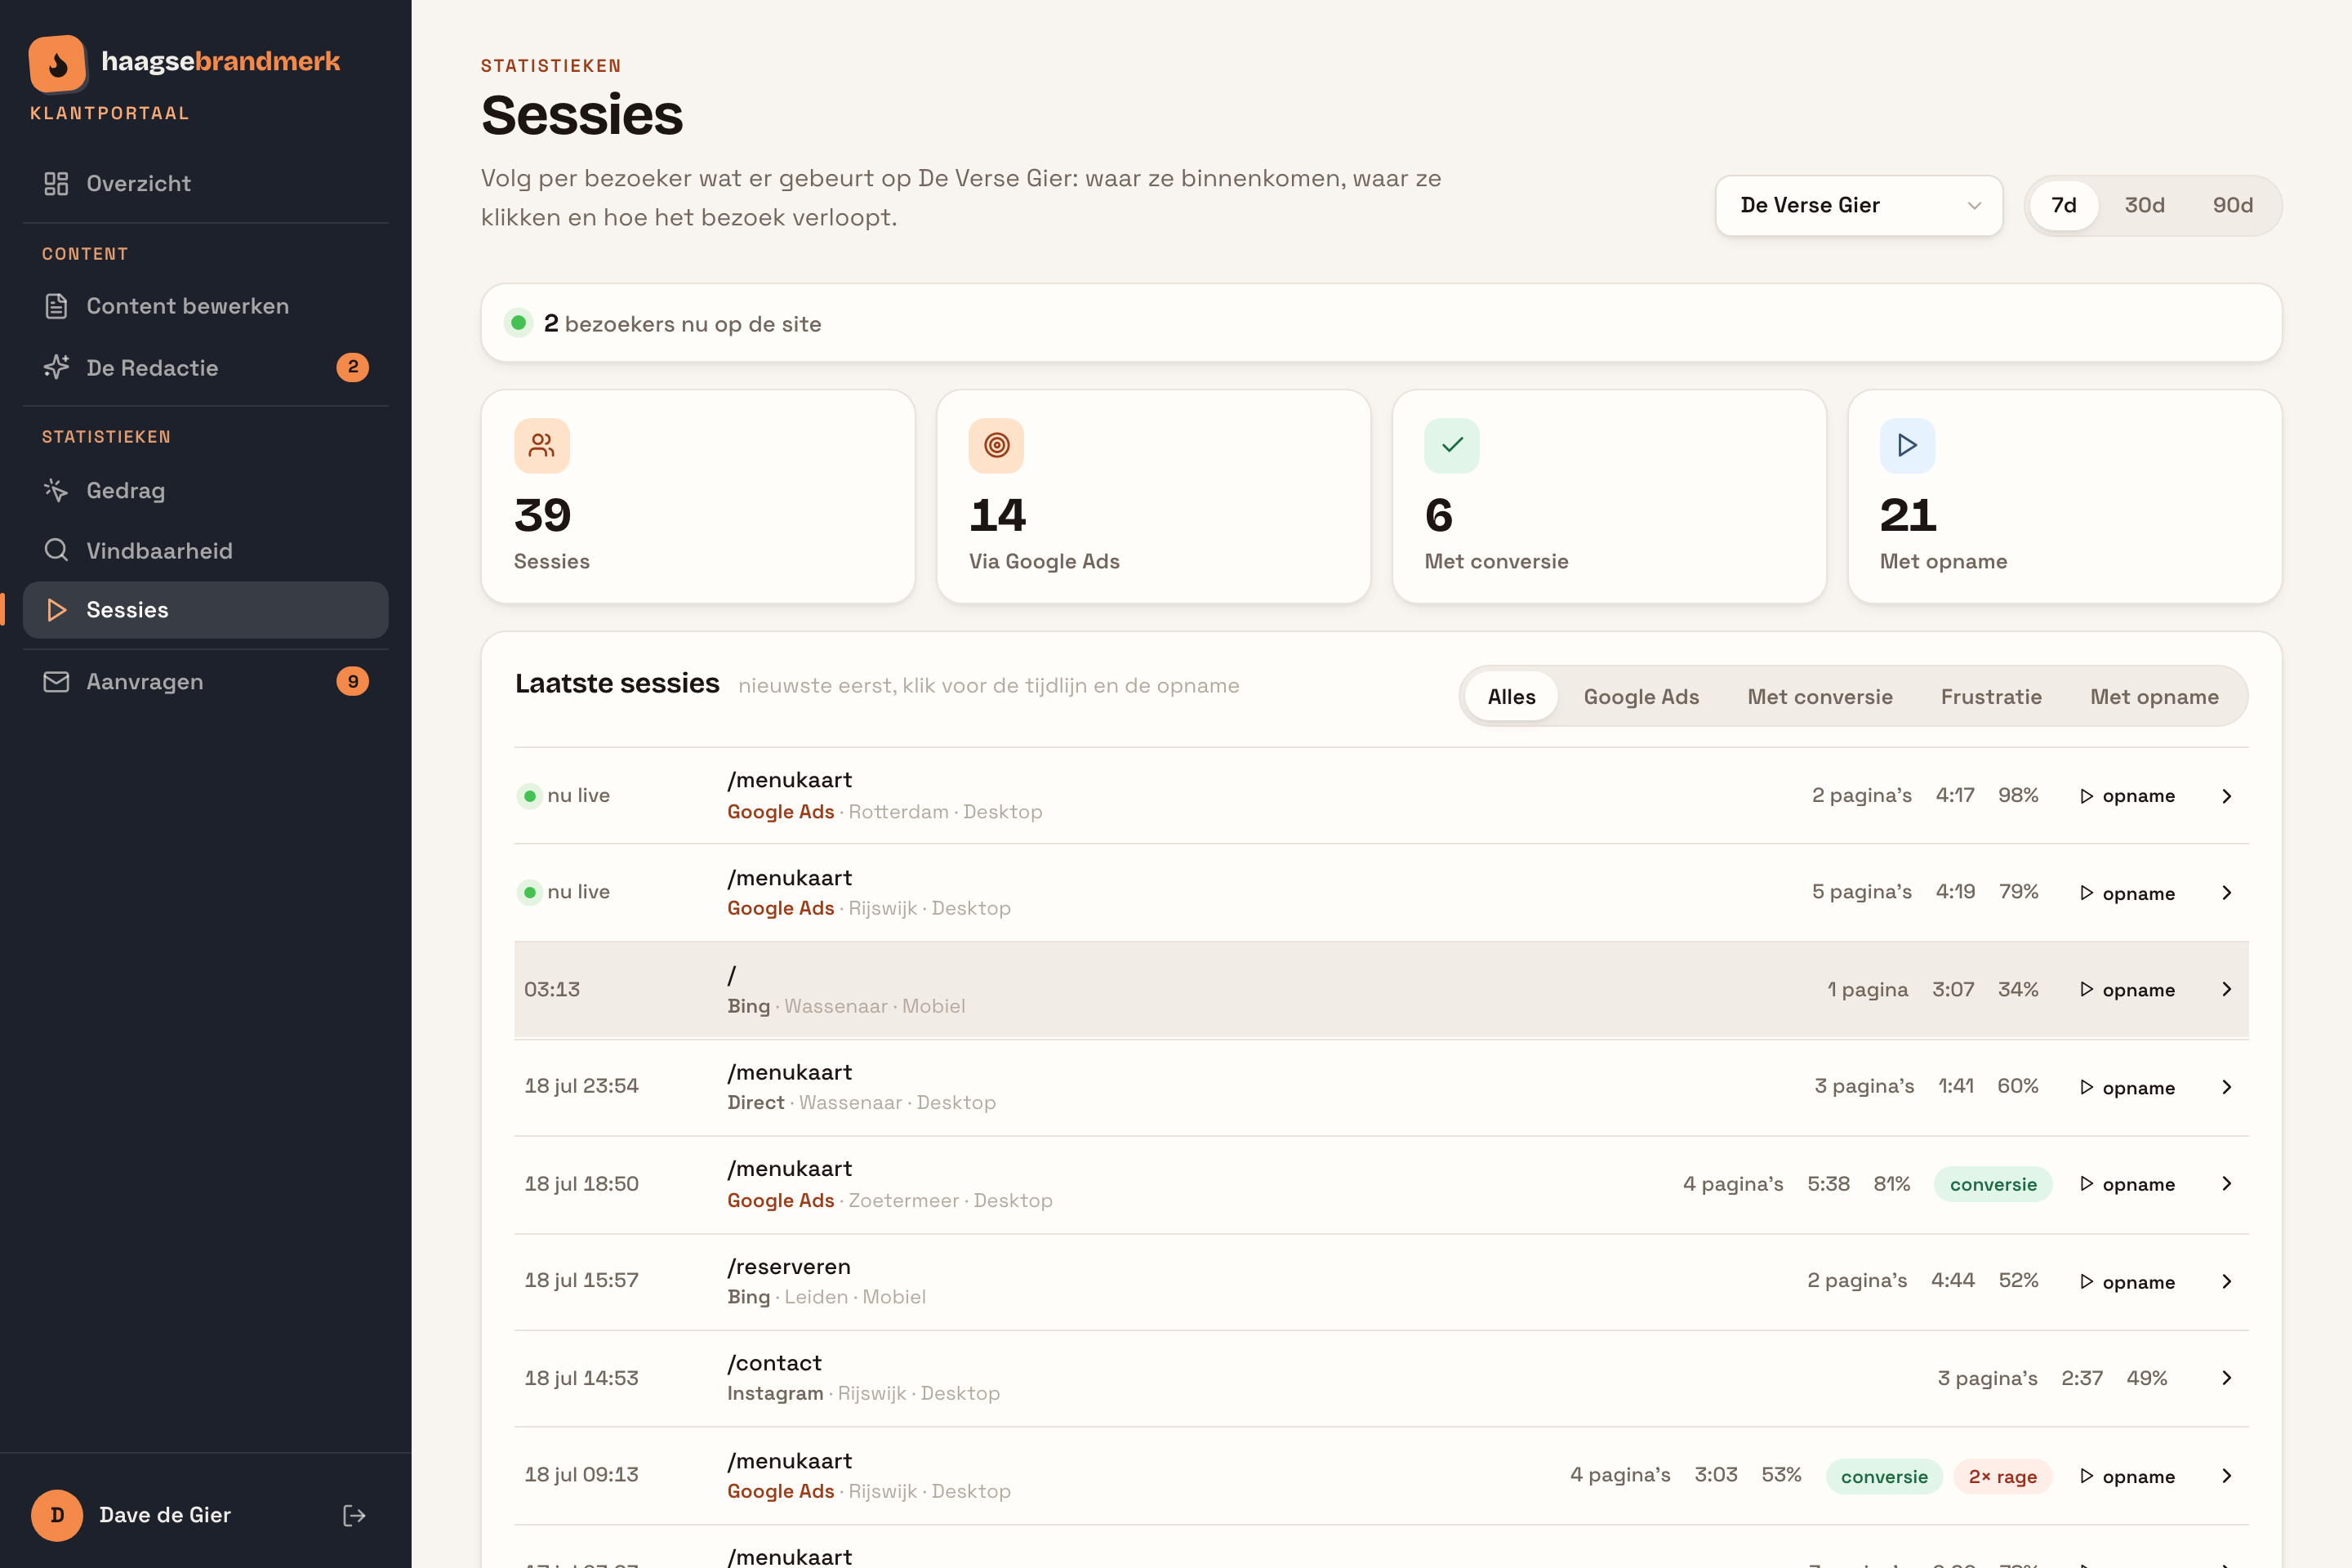Click the green live dot on the Rijswijk live row
The image size is (2352, 1568).
tap(529, 892)
